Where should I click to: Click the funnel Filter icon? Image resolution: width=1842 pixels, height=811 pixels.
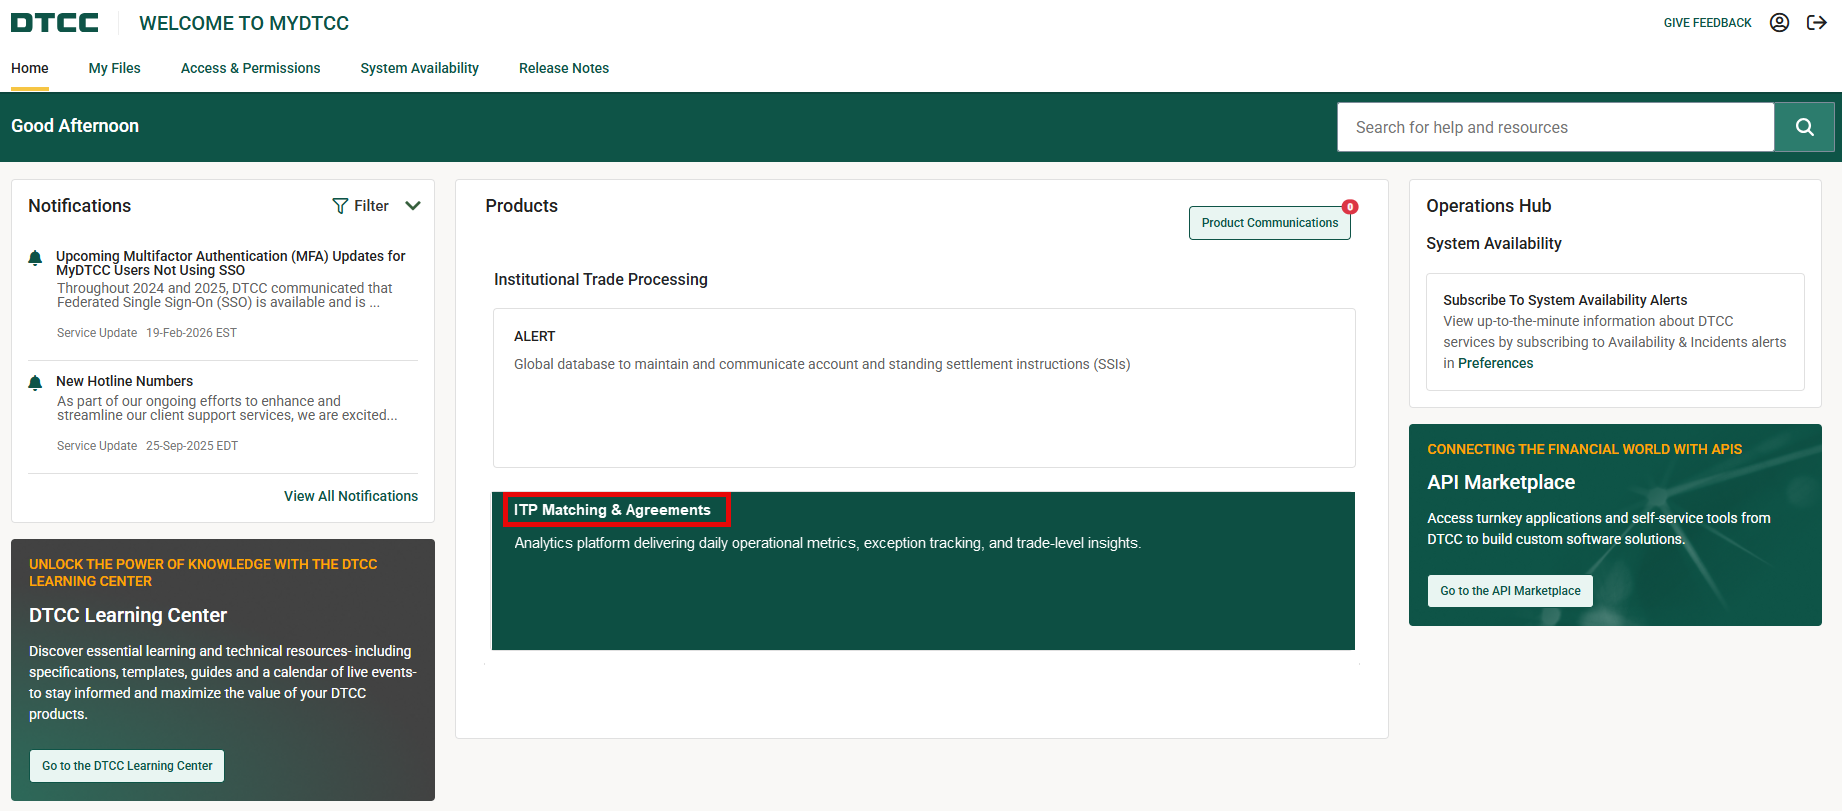[x=340, y=206]
